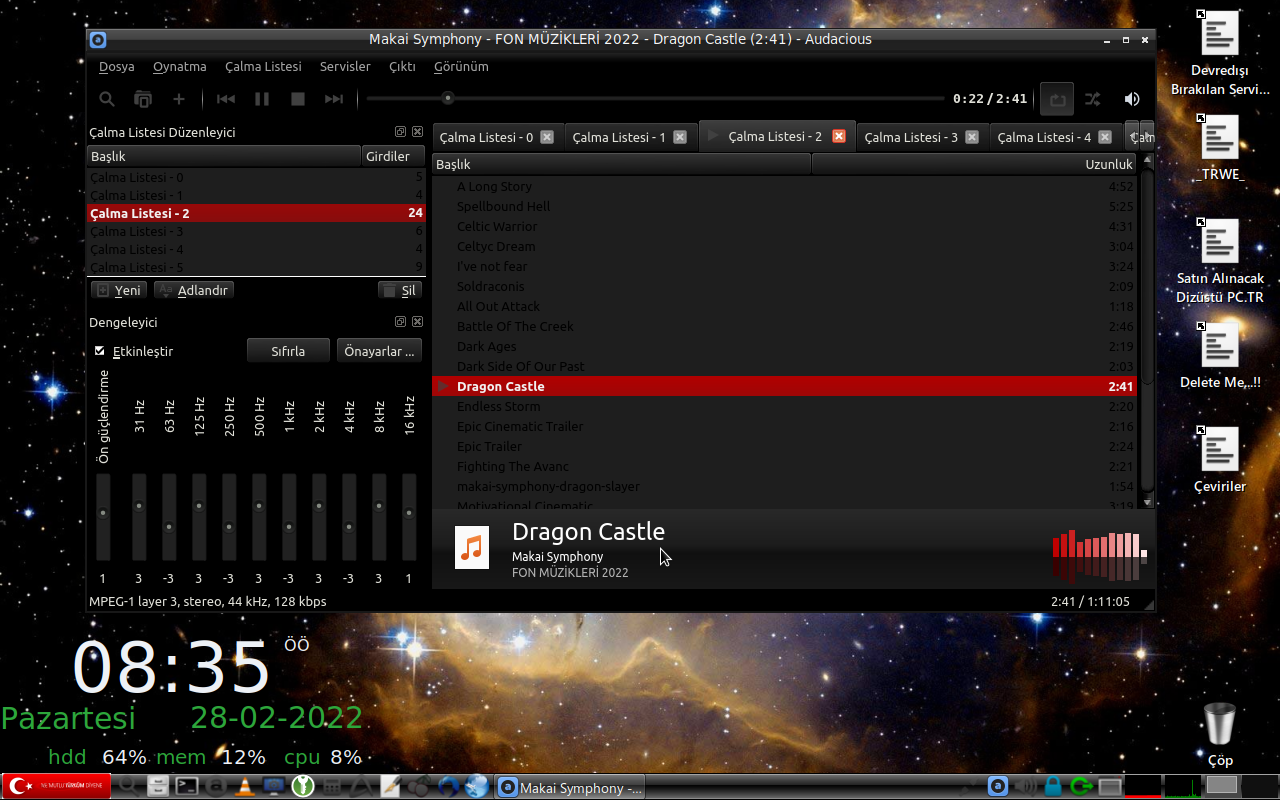Close the Çalma Listesi - 1 tab
The width and height of the screenshot is (1280, 800).
click(x=680, y=137)
